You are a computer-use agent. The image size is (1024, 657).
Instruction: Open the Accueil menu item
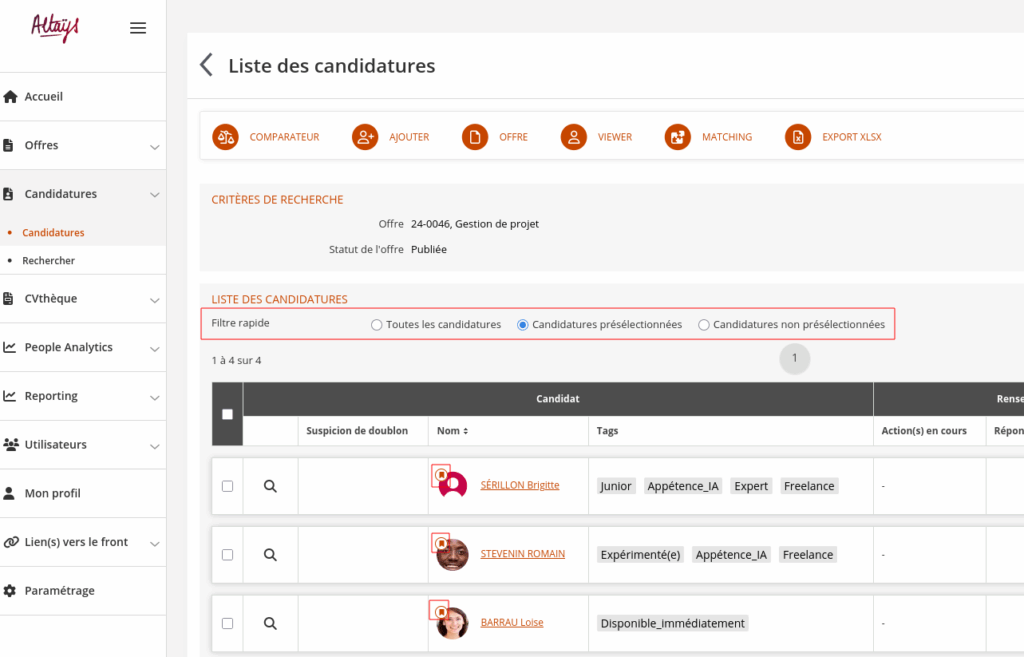(44, 97)
